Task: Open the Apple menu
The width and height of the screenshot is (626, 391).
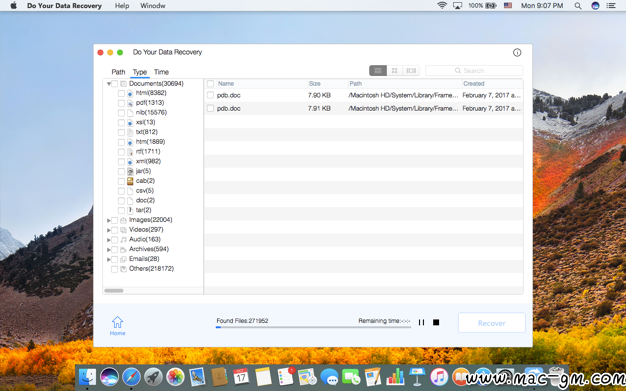Action: pos(13,6)
